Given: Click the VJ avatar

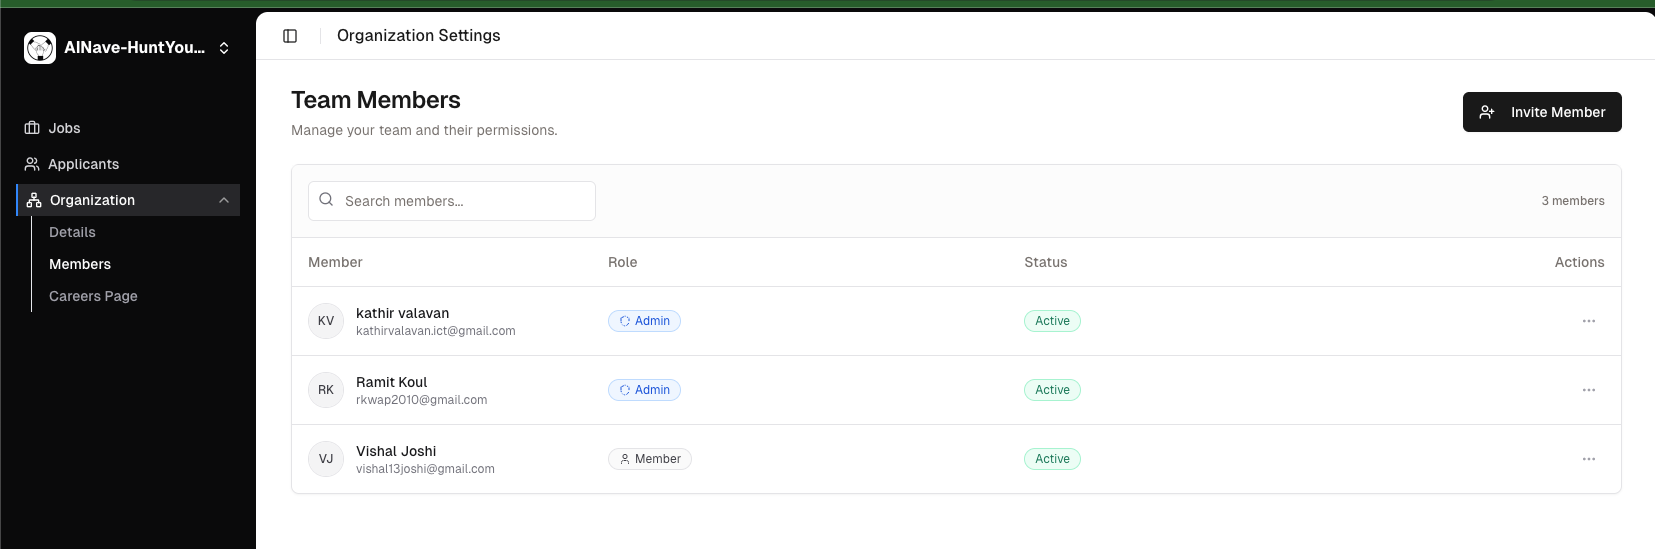Looking at the screenshot, I should [326, 459].
